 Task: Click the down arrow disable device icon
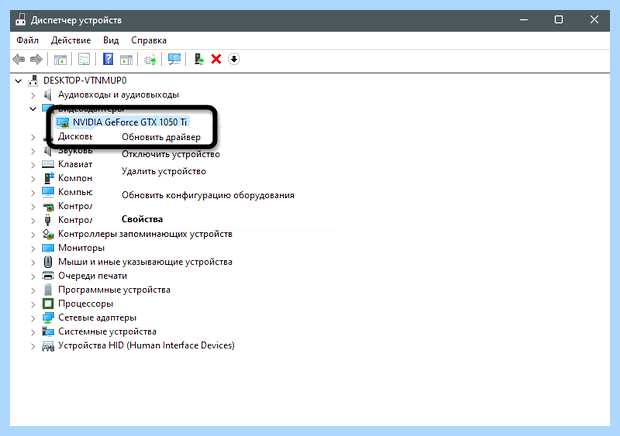[x=234, y=59]
